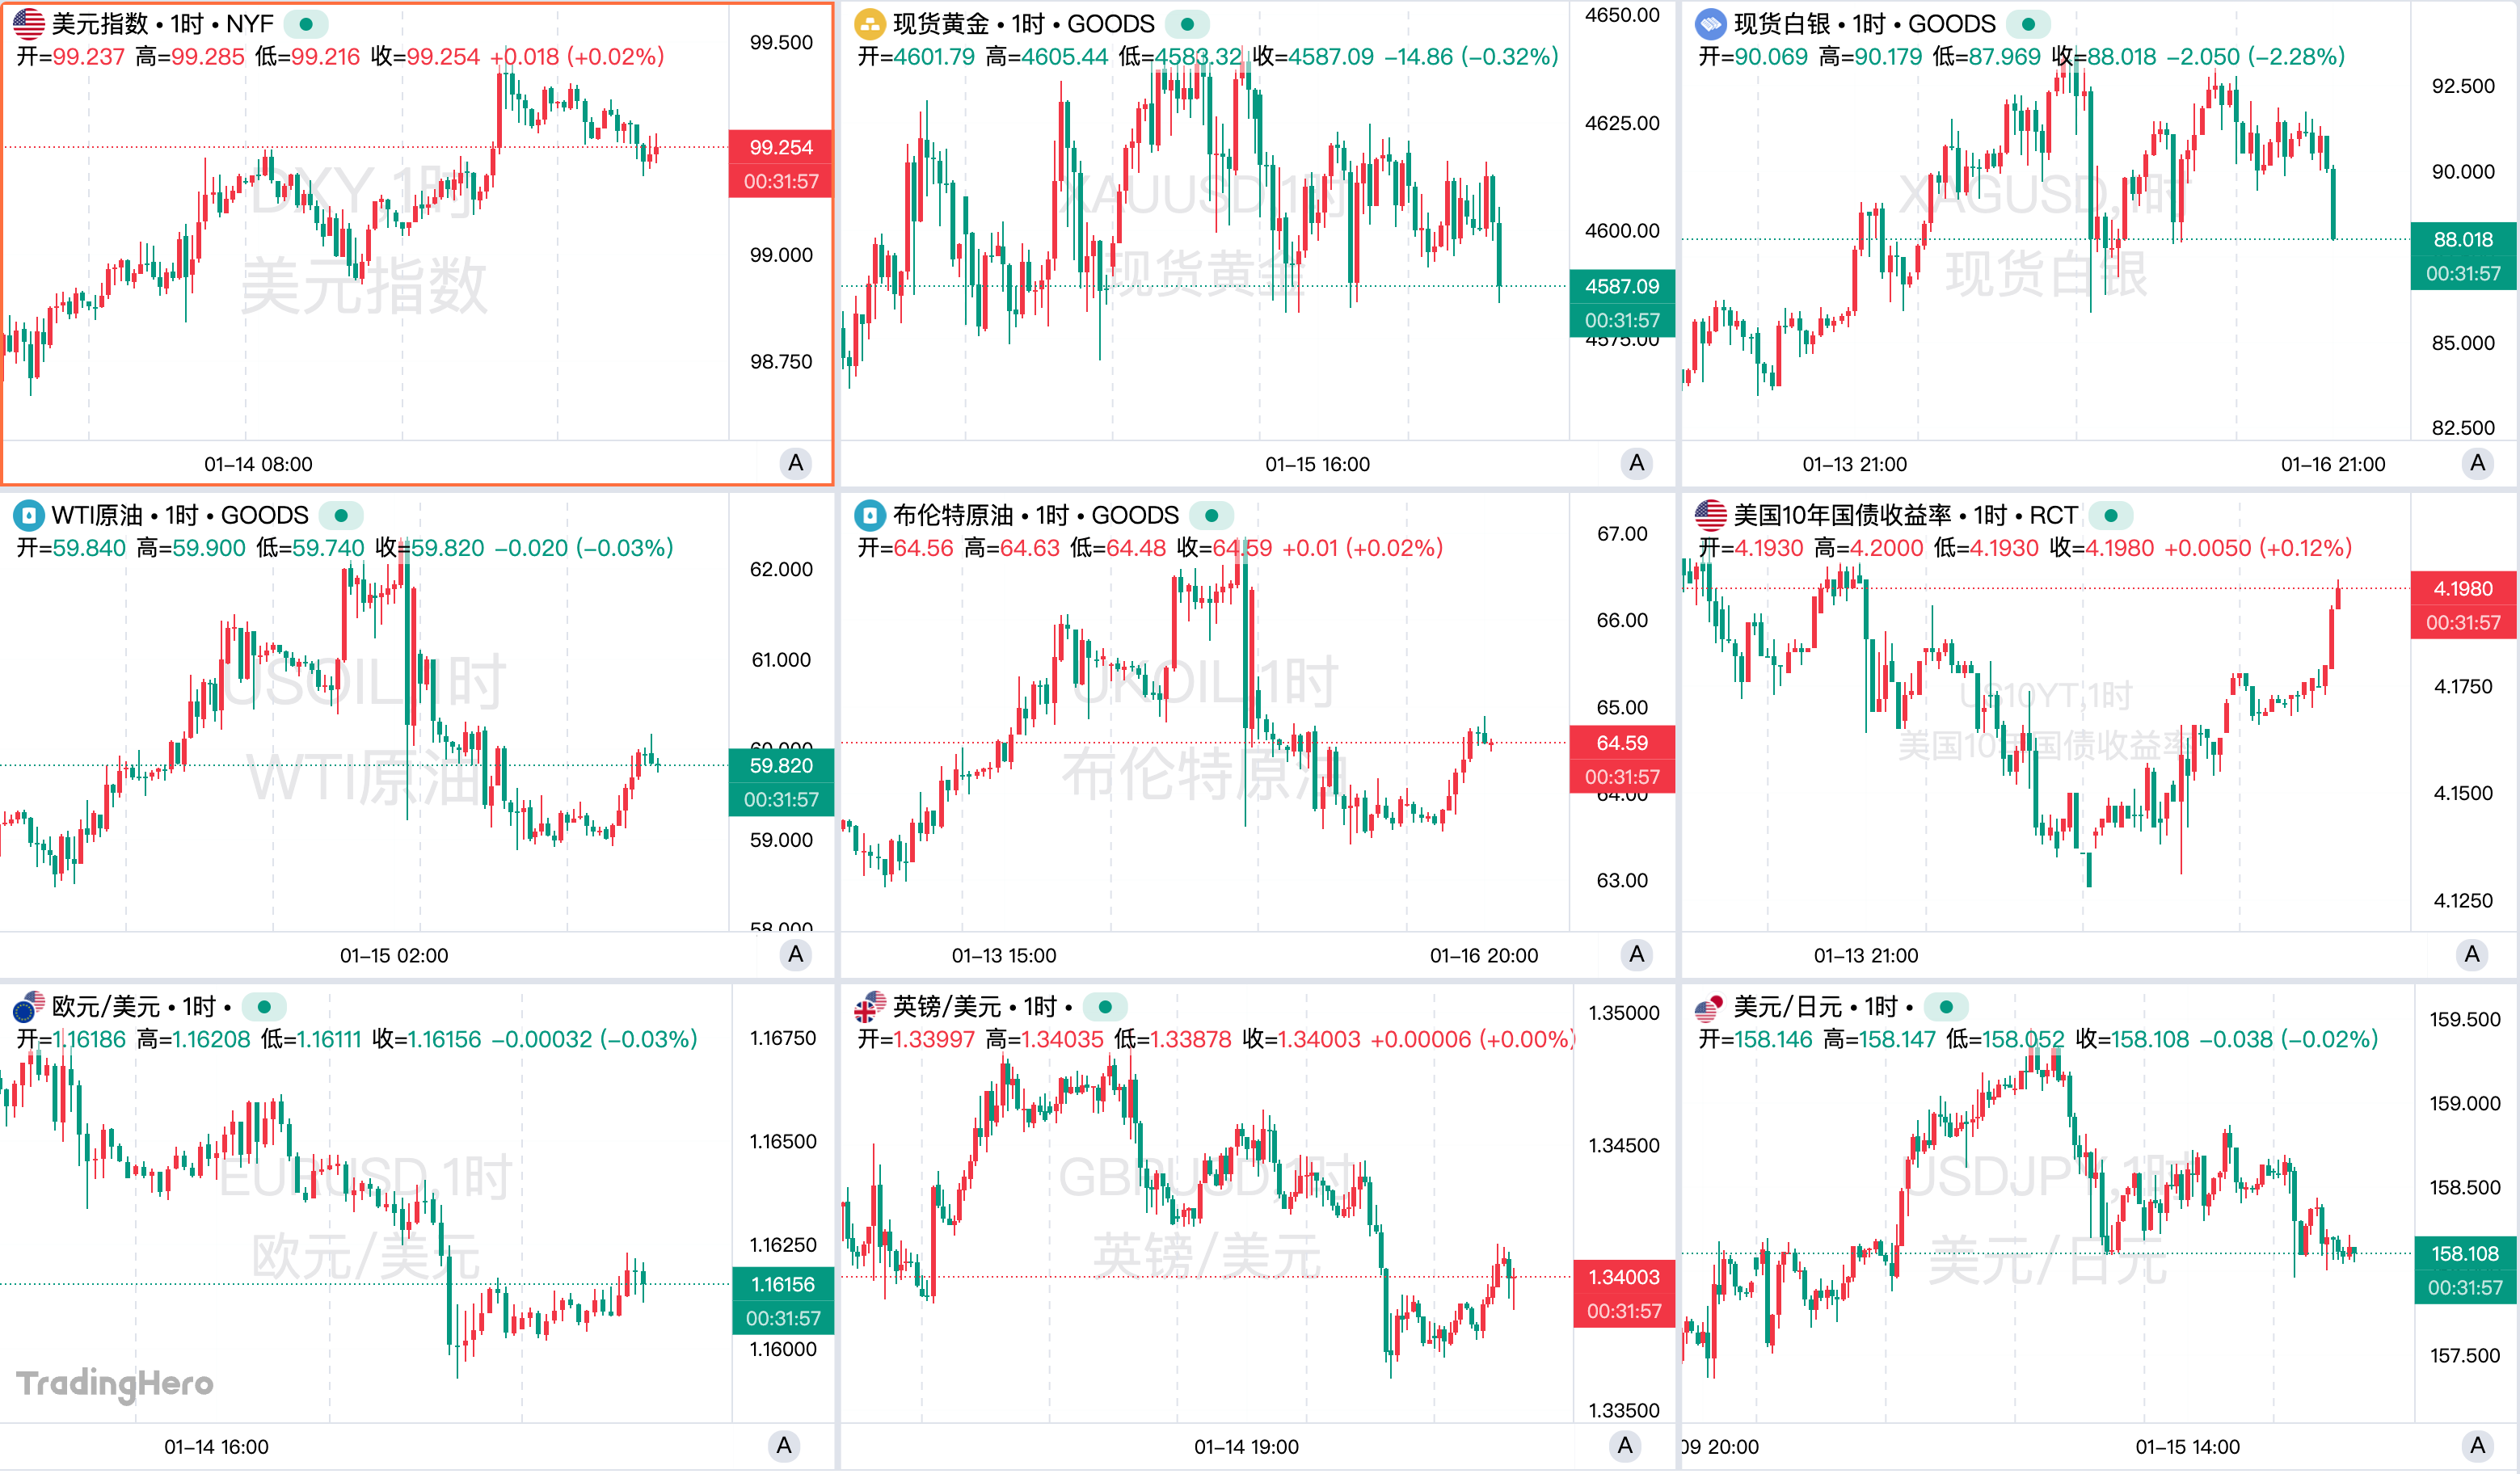Click the 4.1980 price label on 国债收益率 chart
This screenshot has height=1474, width=2520.
pos(2463,588)
